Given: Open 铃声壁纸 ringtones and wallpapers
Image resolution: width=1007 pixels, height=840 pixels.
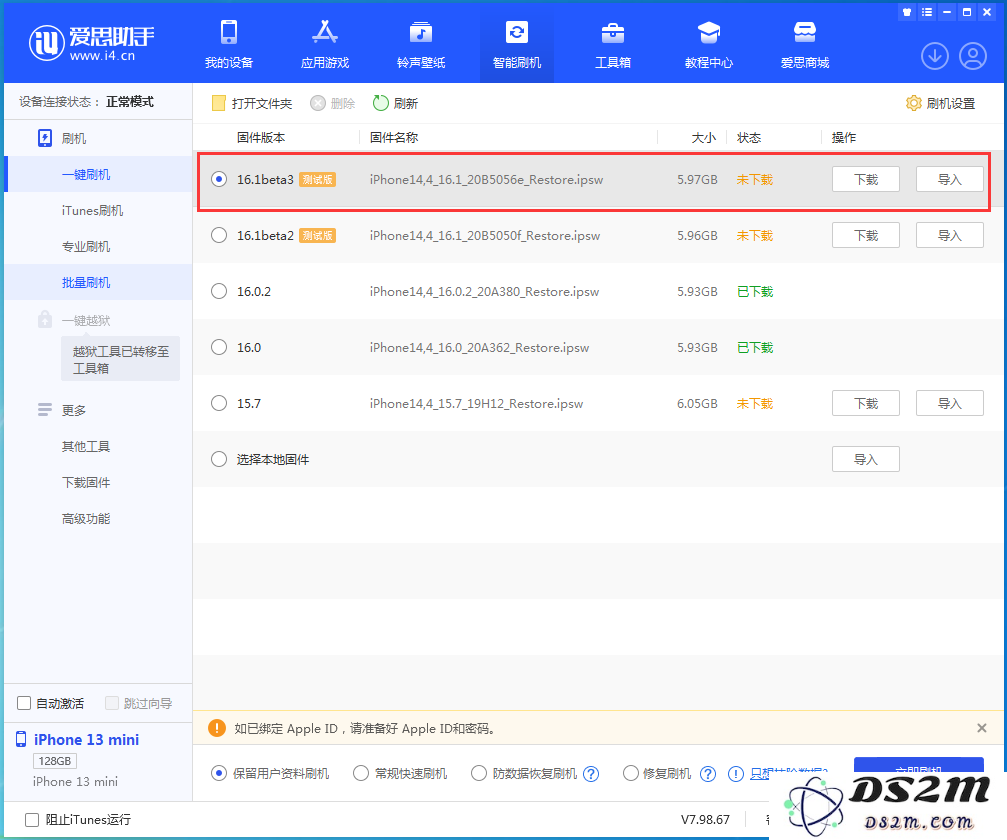Looking at the screenshot, I should [x=421, y=44].
